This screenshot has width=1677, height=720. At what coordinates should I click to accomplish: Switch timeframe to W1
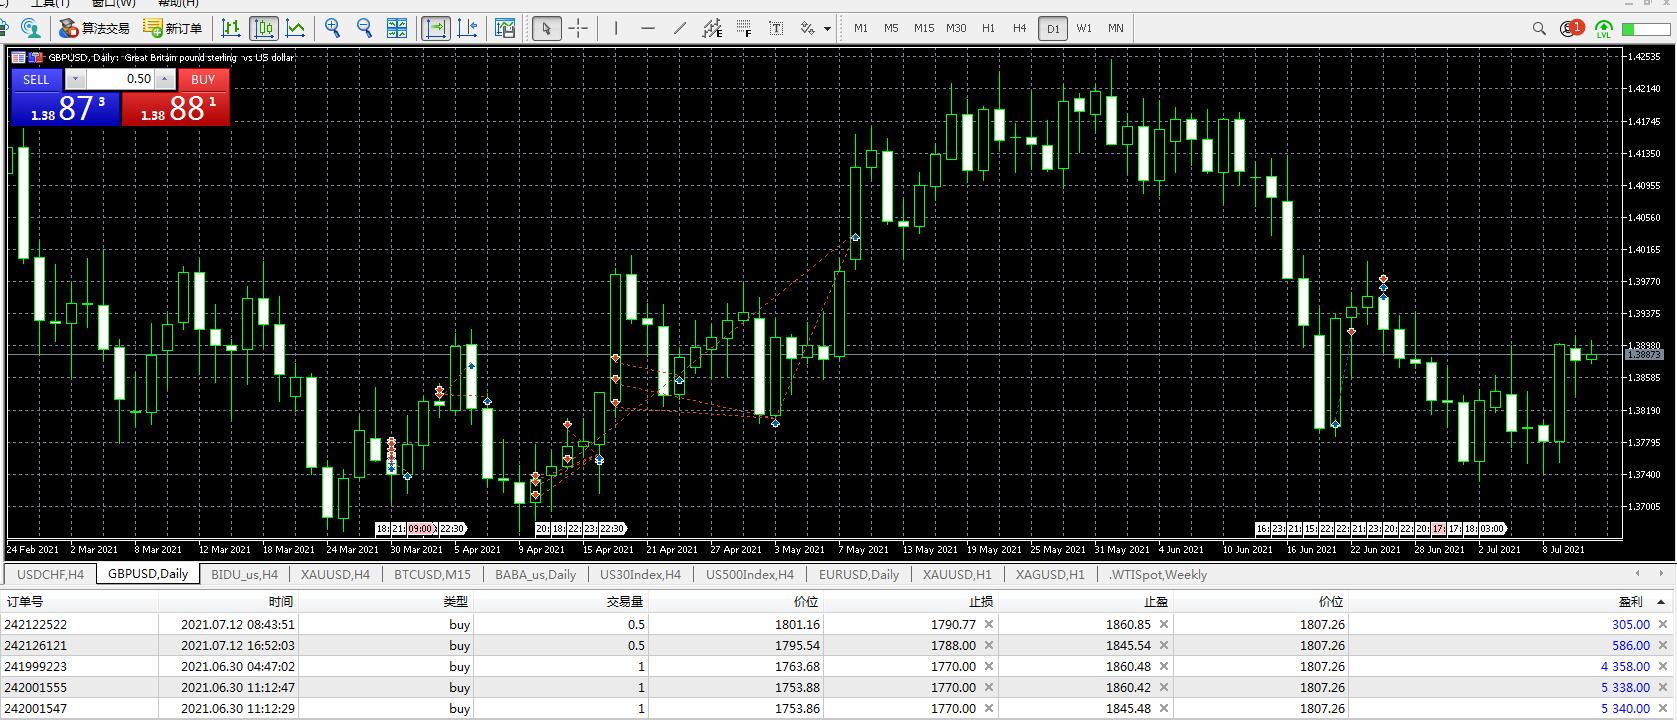1084,28
